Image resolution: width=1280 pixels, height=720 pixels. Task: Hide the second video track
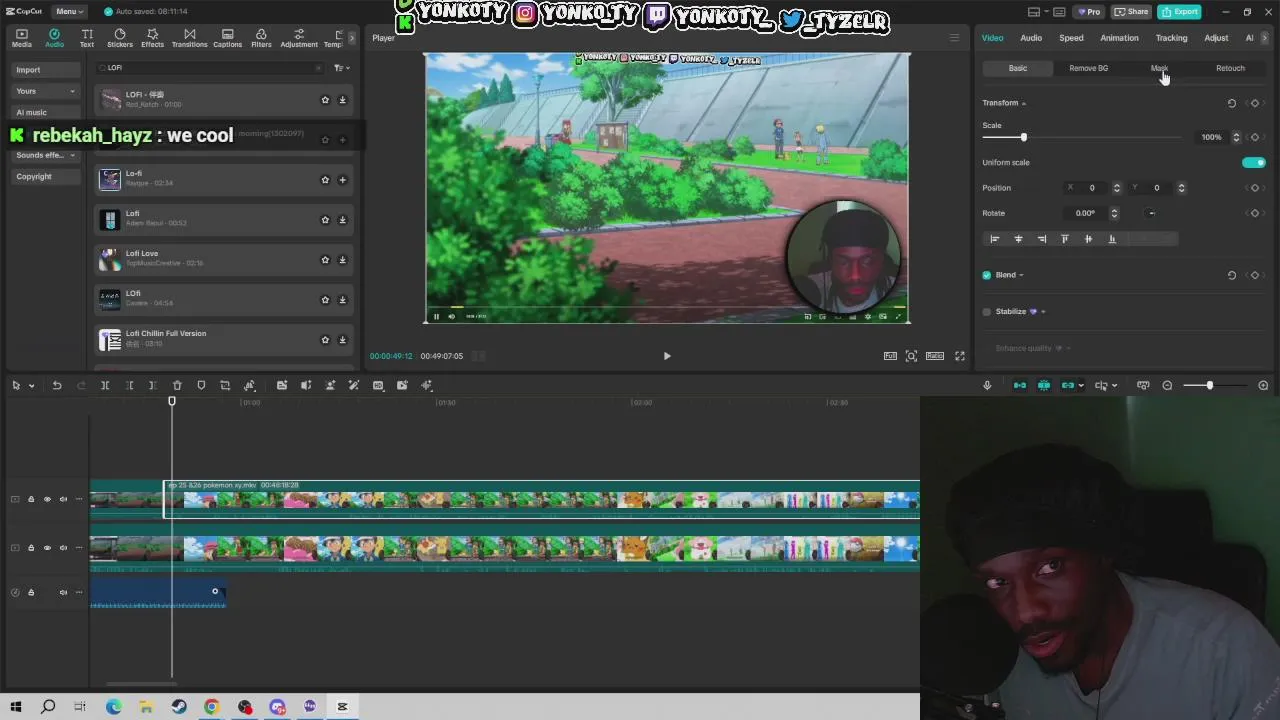point(47,548)
